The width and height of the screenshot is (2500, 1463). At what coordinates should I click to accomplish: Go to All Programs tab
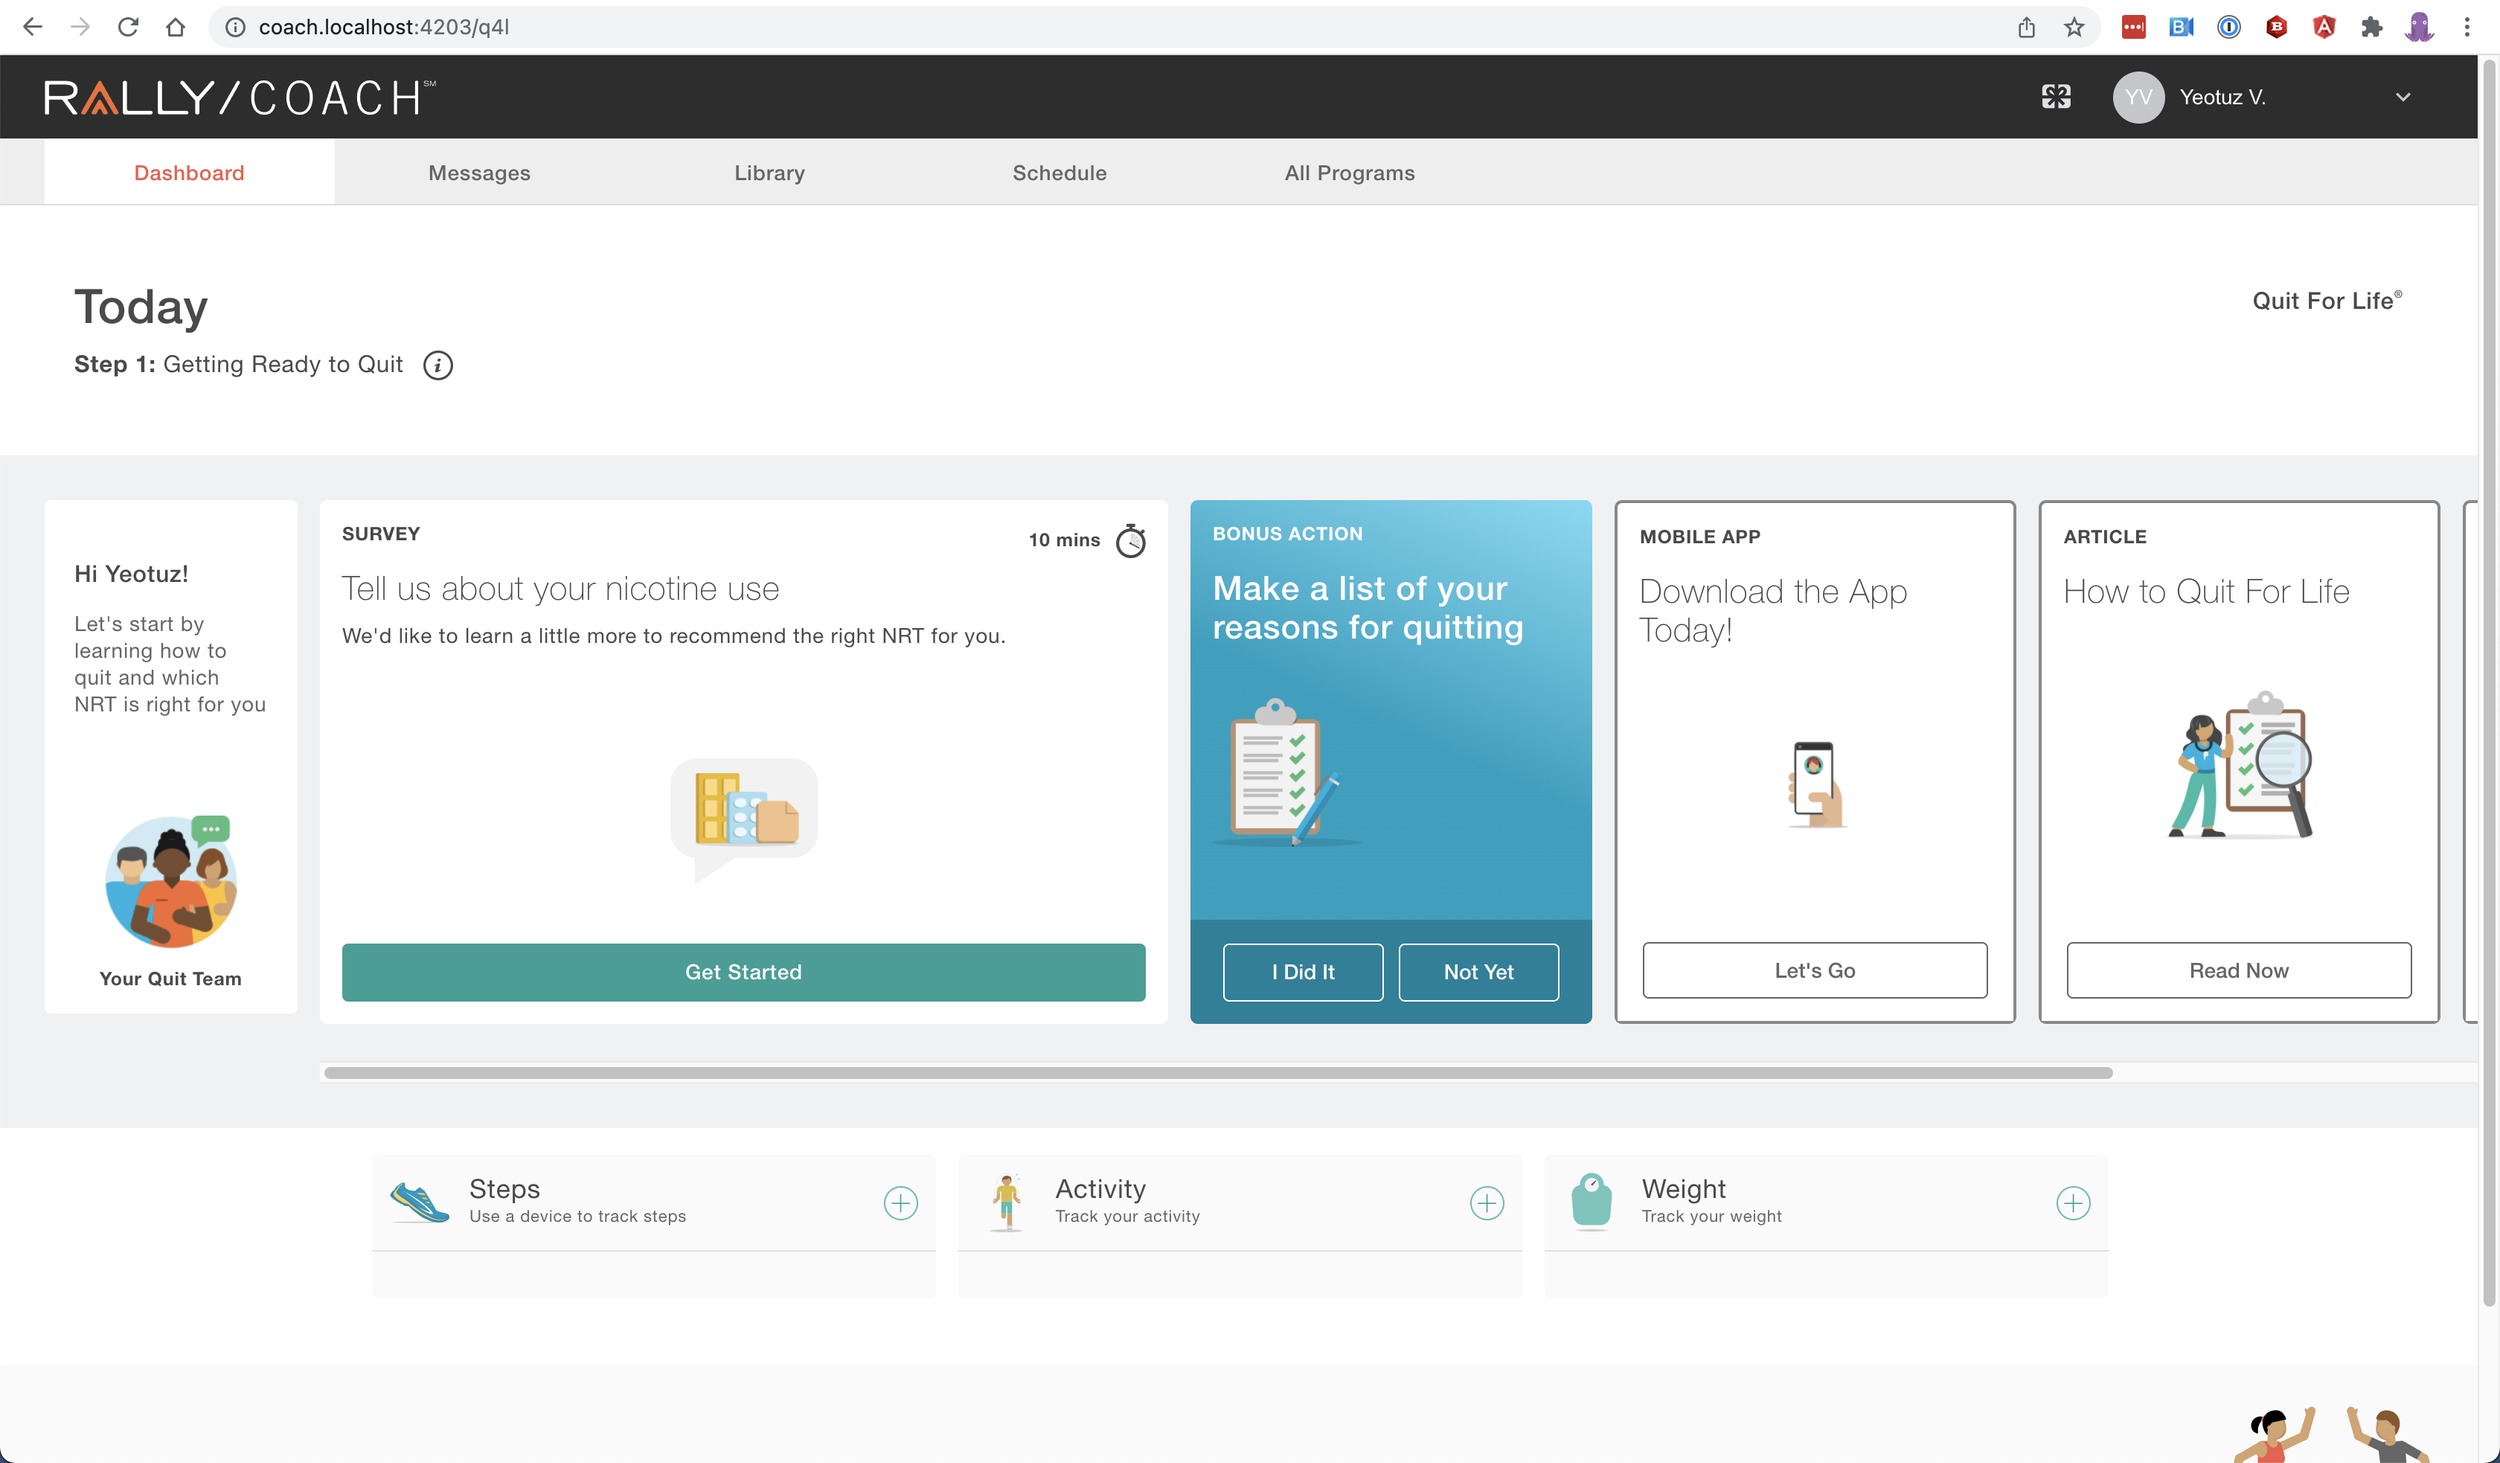(x=1349, y=173)
